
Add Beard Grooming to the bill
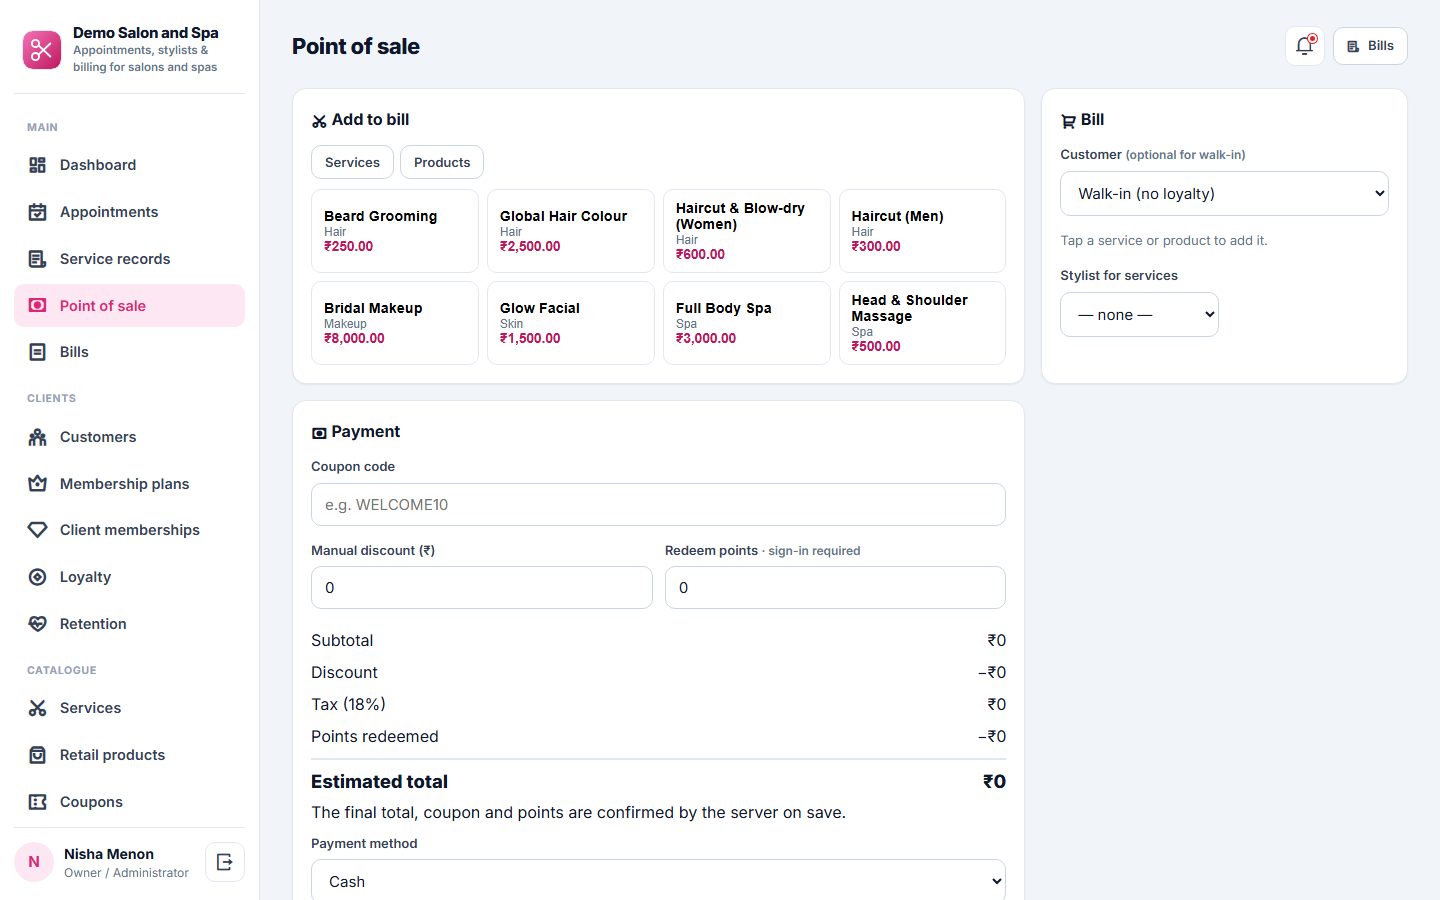(395, 231)
